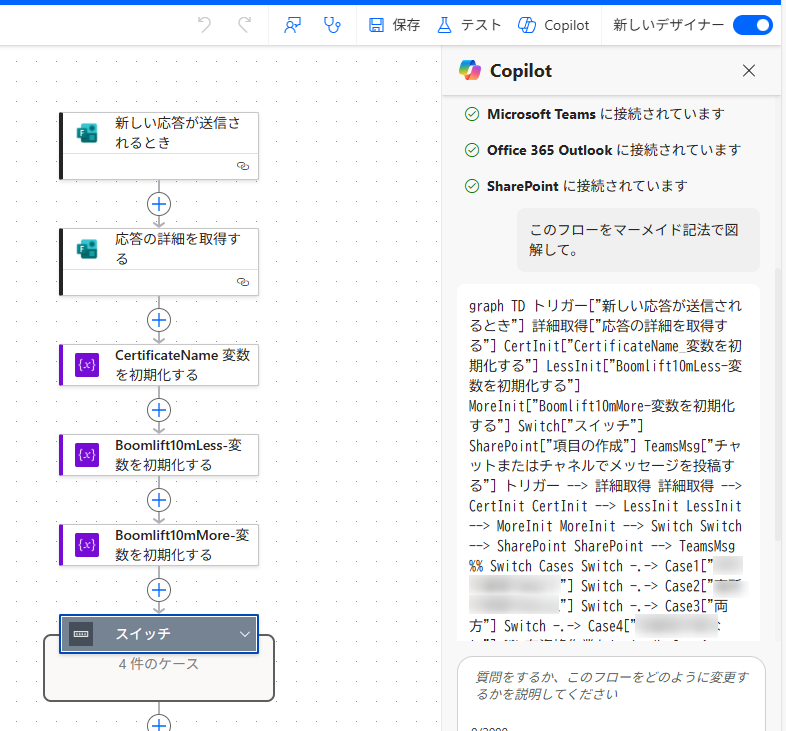Open the flow checker stethoscope icon
786x731 pixels.
click(x=332, y=25)
